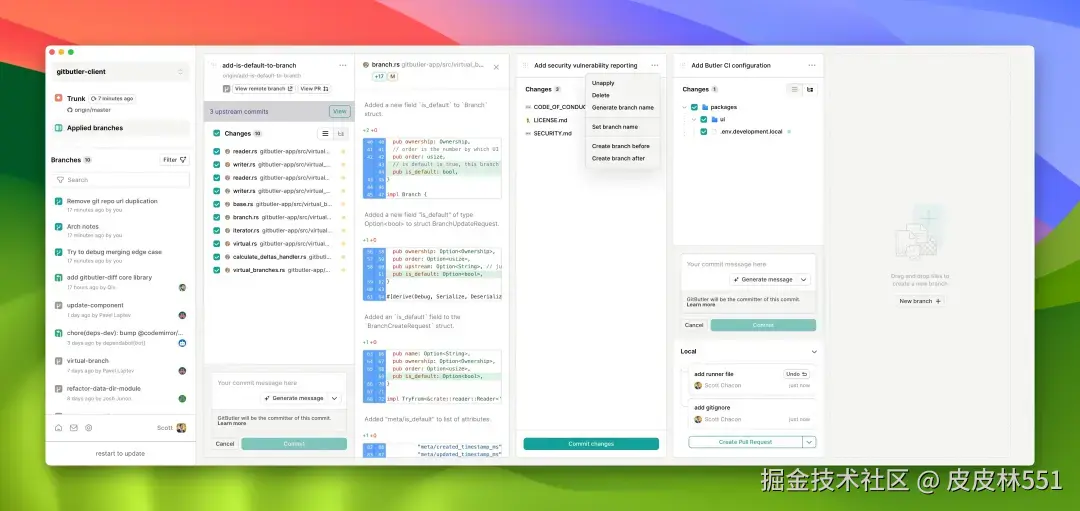The height and width of the screenshot is (511, 1080).
Task: Click branch icon beside Arch notes
Action: (59, 227)
